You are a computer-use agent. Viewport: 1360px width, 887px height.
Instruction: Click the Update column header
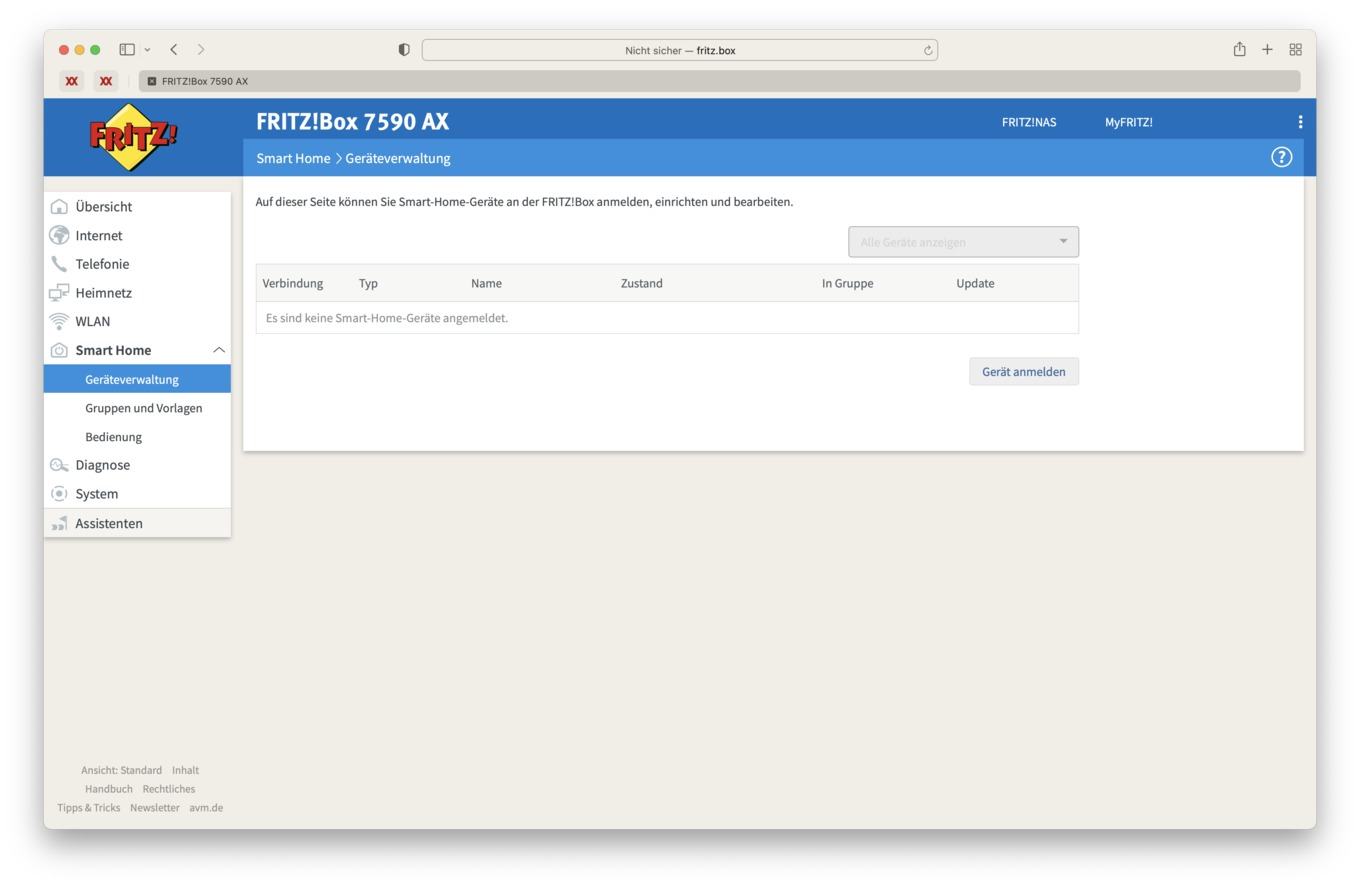click(975, 284)
